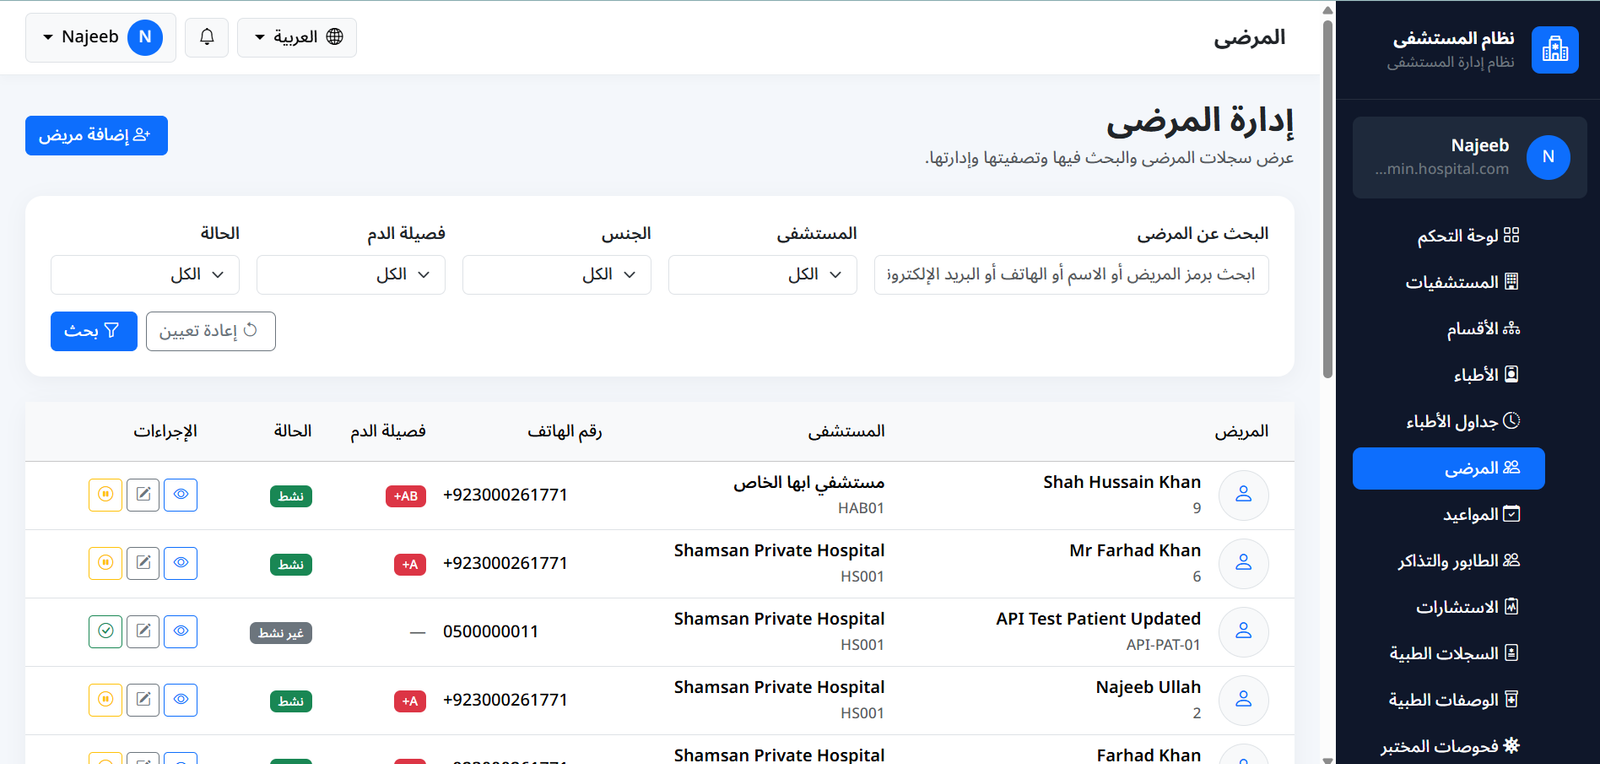Click the +AB blood type badge
This screenshot has height=764, width=1600.
coord(405,496)
